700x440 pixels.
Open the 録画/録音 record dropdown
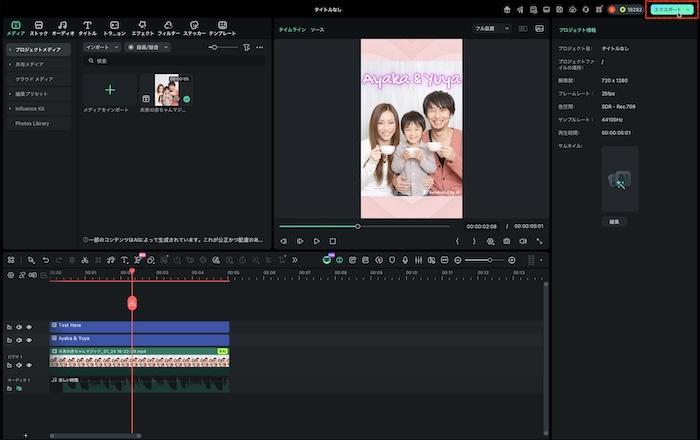coord(147,47)
